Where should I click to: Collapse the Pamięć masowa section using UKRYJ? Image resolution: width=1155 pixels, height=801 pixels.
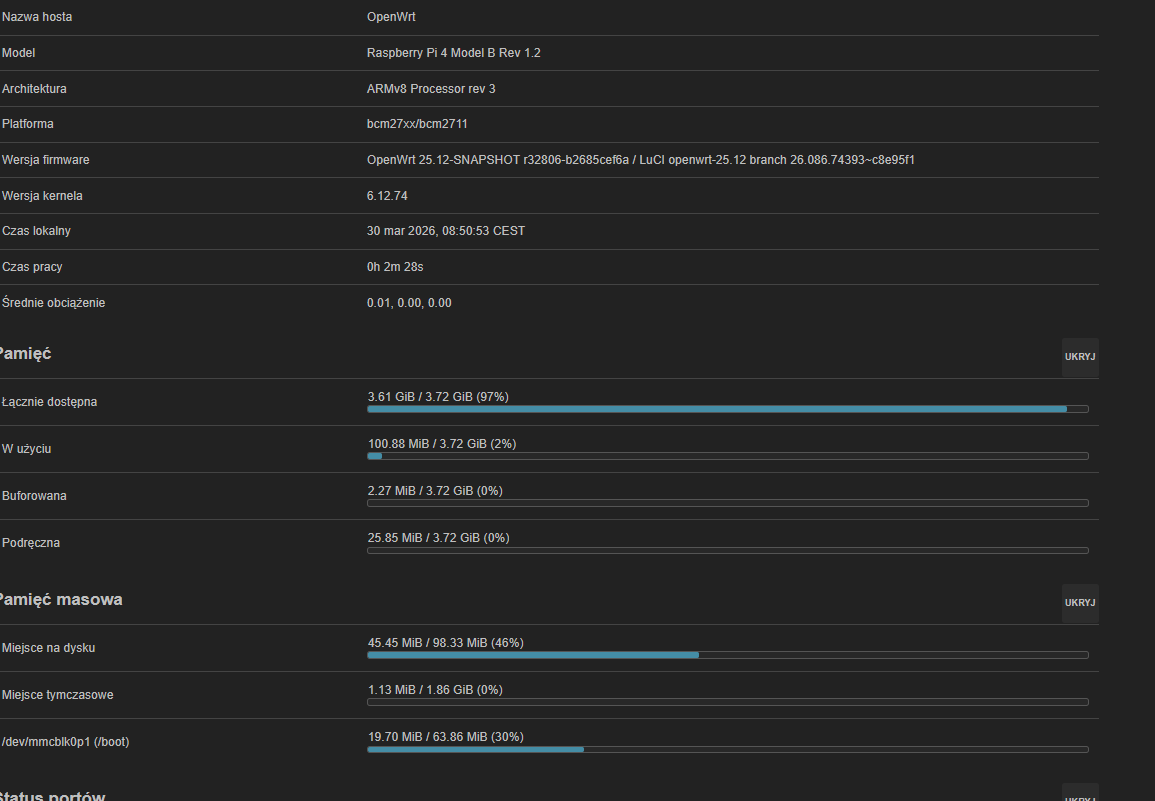[x=1080, y=603]
